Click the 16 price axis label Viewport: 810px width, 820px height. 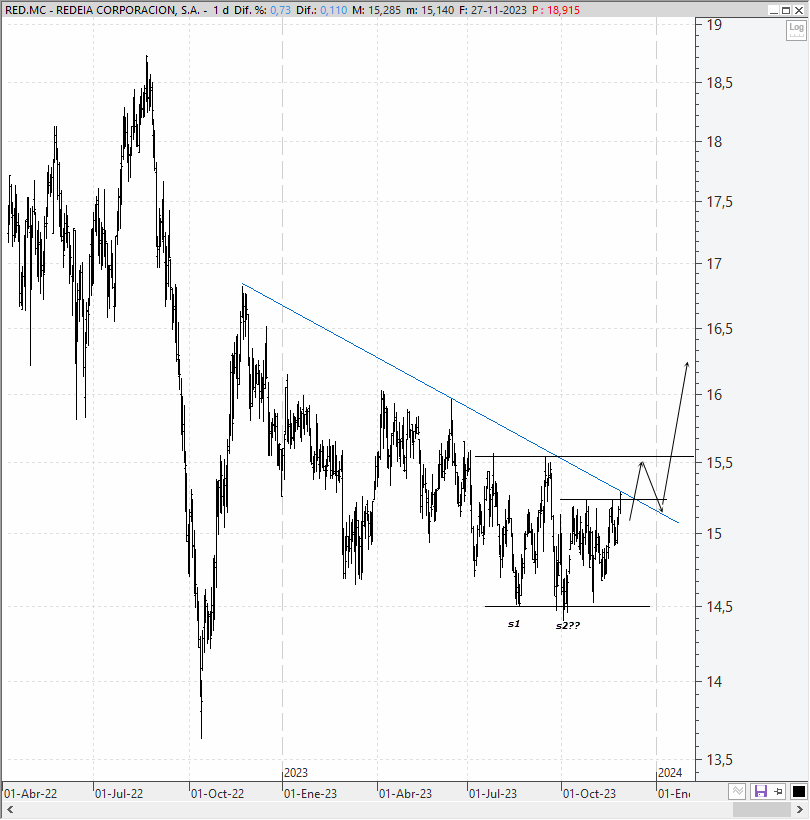714,394
